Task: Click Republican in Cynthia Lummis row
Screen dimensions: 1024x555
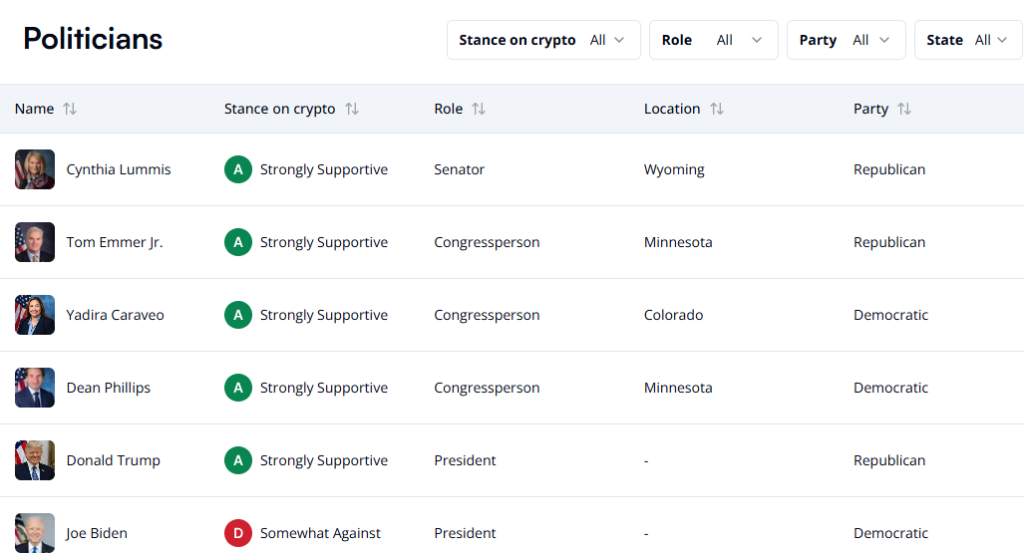Action: click(x=889, y=170)
